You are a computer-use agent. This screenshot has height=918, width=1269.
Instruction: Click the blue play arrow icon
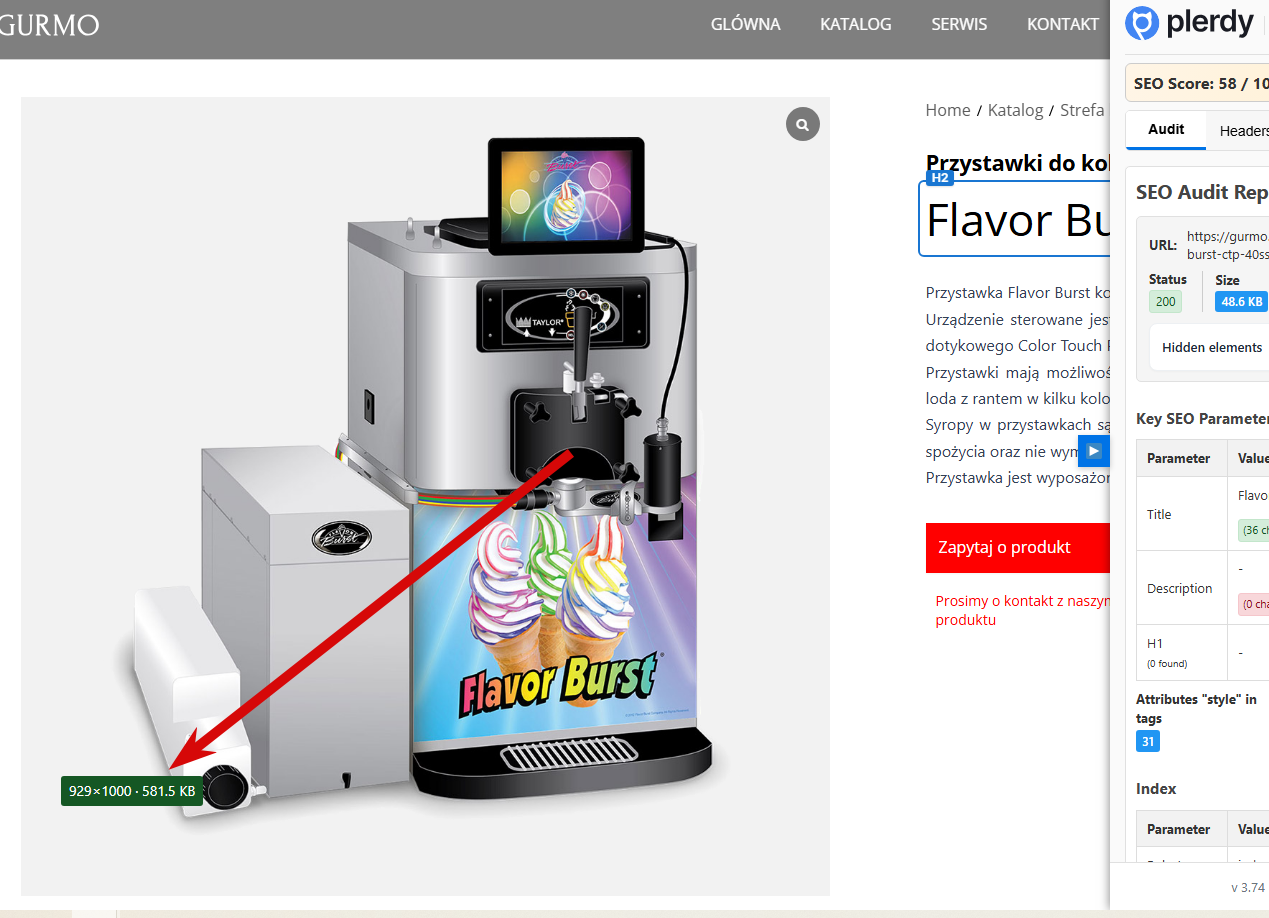point(1094,451)
